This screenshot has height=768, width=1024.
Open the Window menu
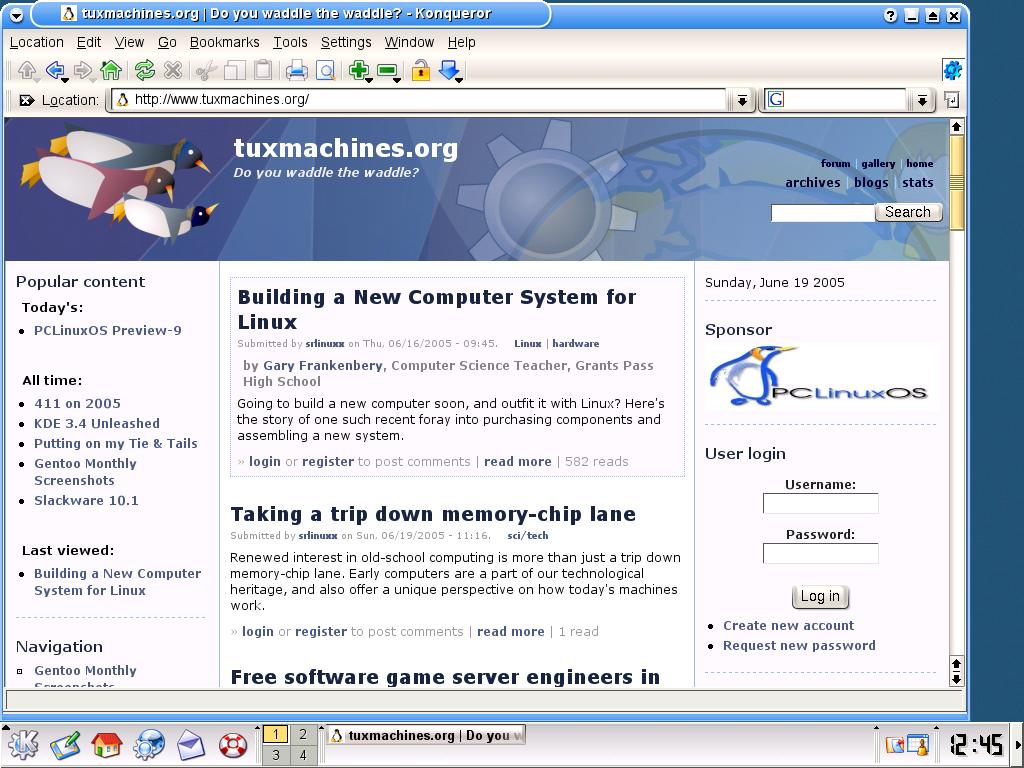pyautogui.click(x=409, y=42)
